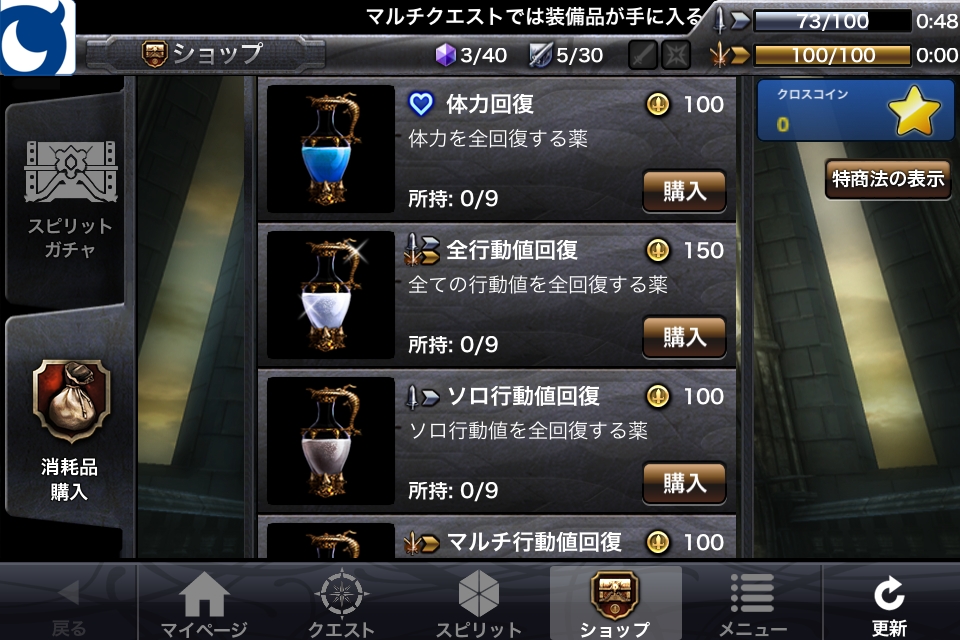The height and width of the screenshot is (640, 960).
Task: Click the crossed-swords slot icon
Action: pos(676,56)
